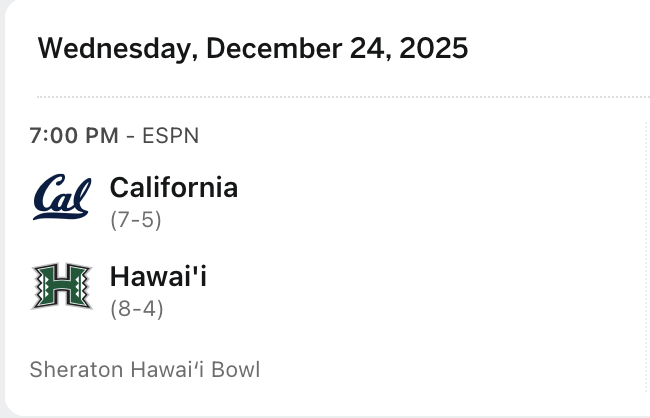The image size is (650, 418).
Task: Click the ESPN network label
Action: coord(171,136)
